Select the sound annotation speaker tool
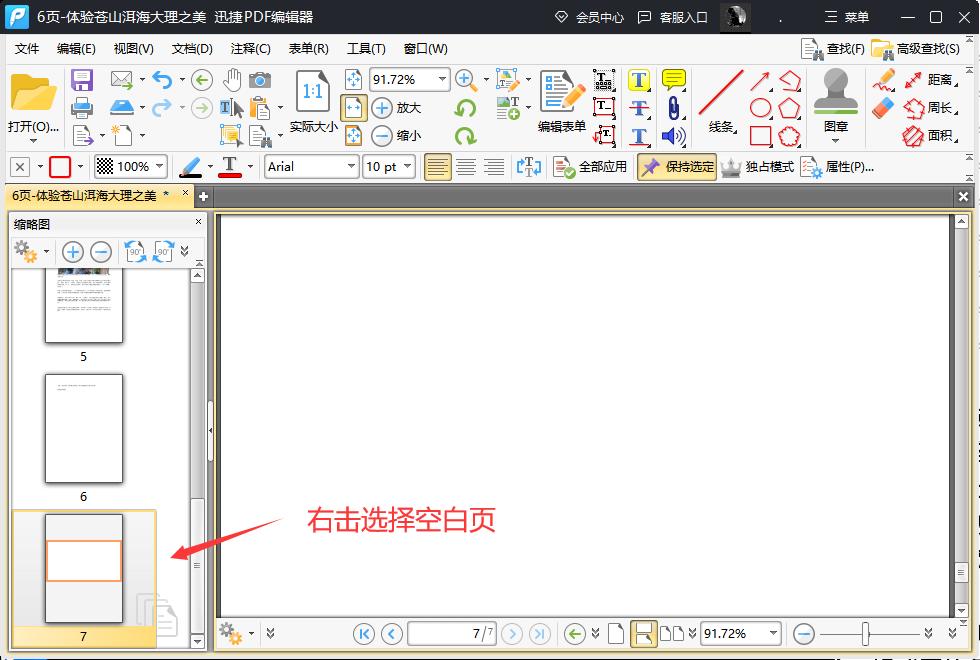980x660 pixels. click(x=672, y=136)
